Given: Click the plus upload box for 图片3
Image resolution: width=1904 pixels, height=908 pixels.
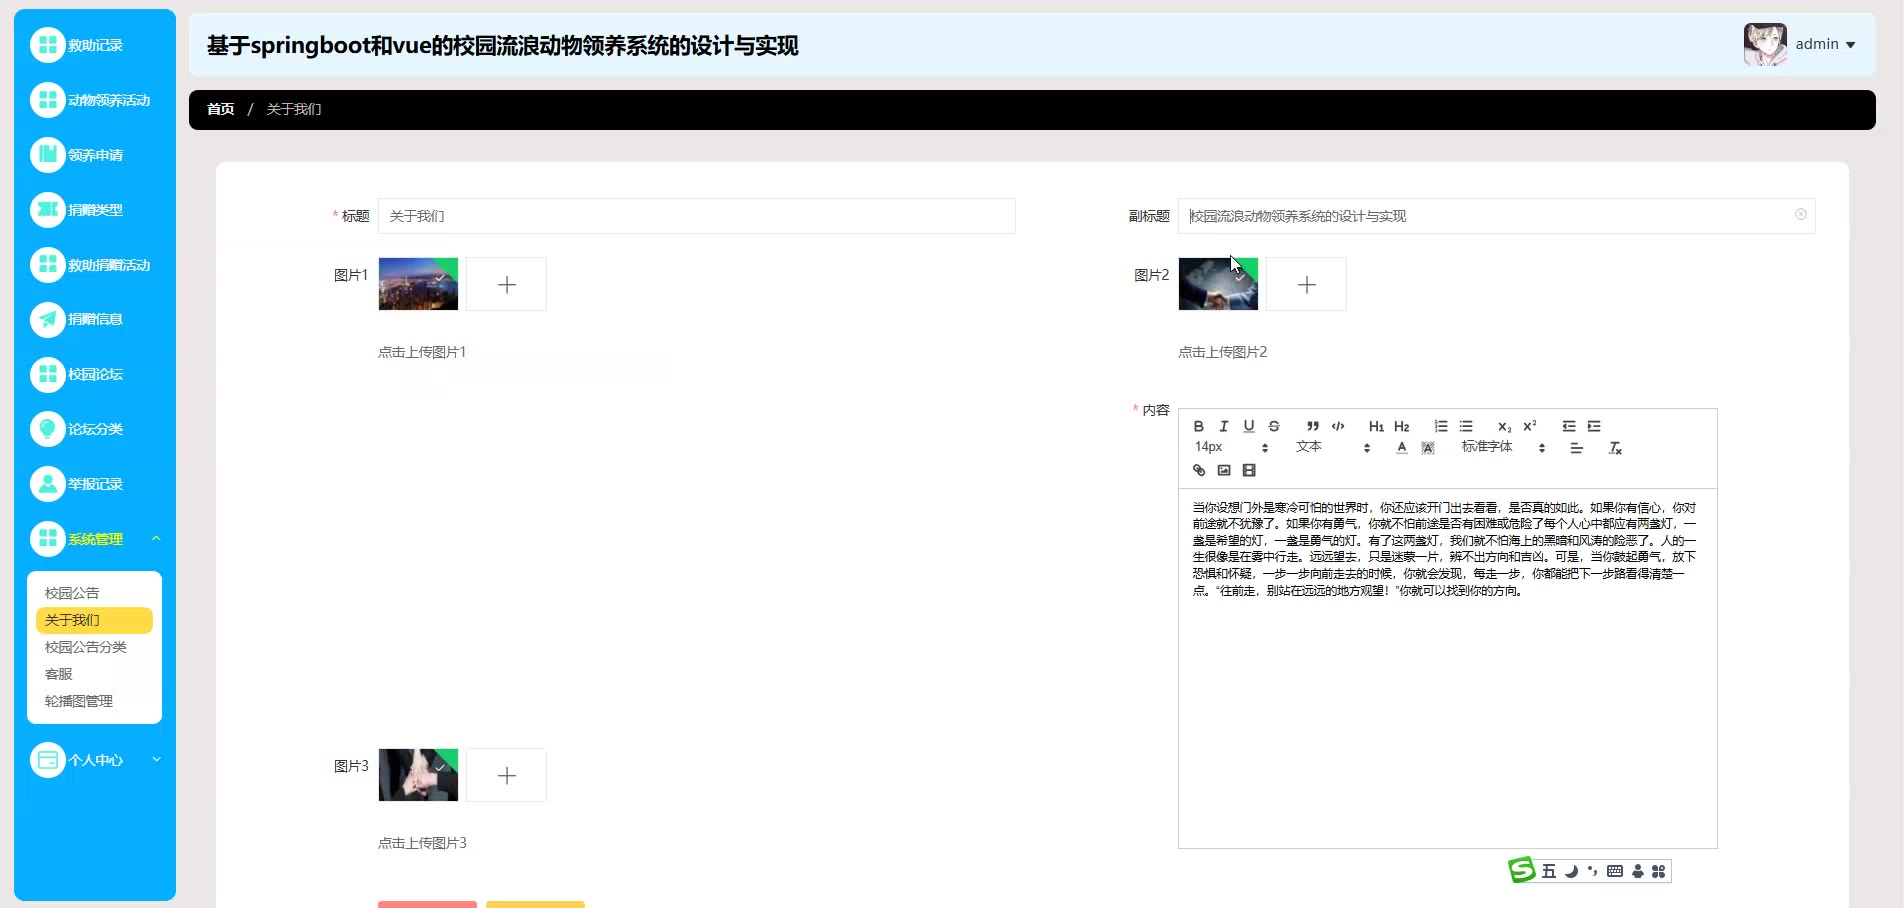Looking at the screenshot, I should [x=506, y=775].
